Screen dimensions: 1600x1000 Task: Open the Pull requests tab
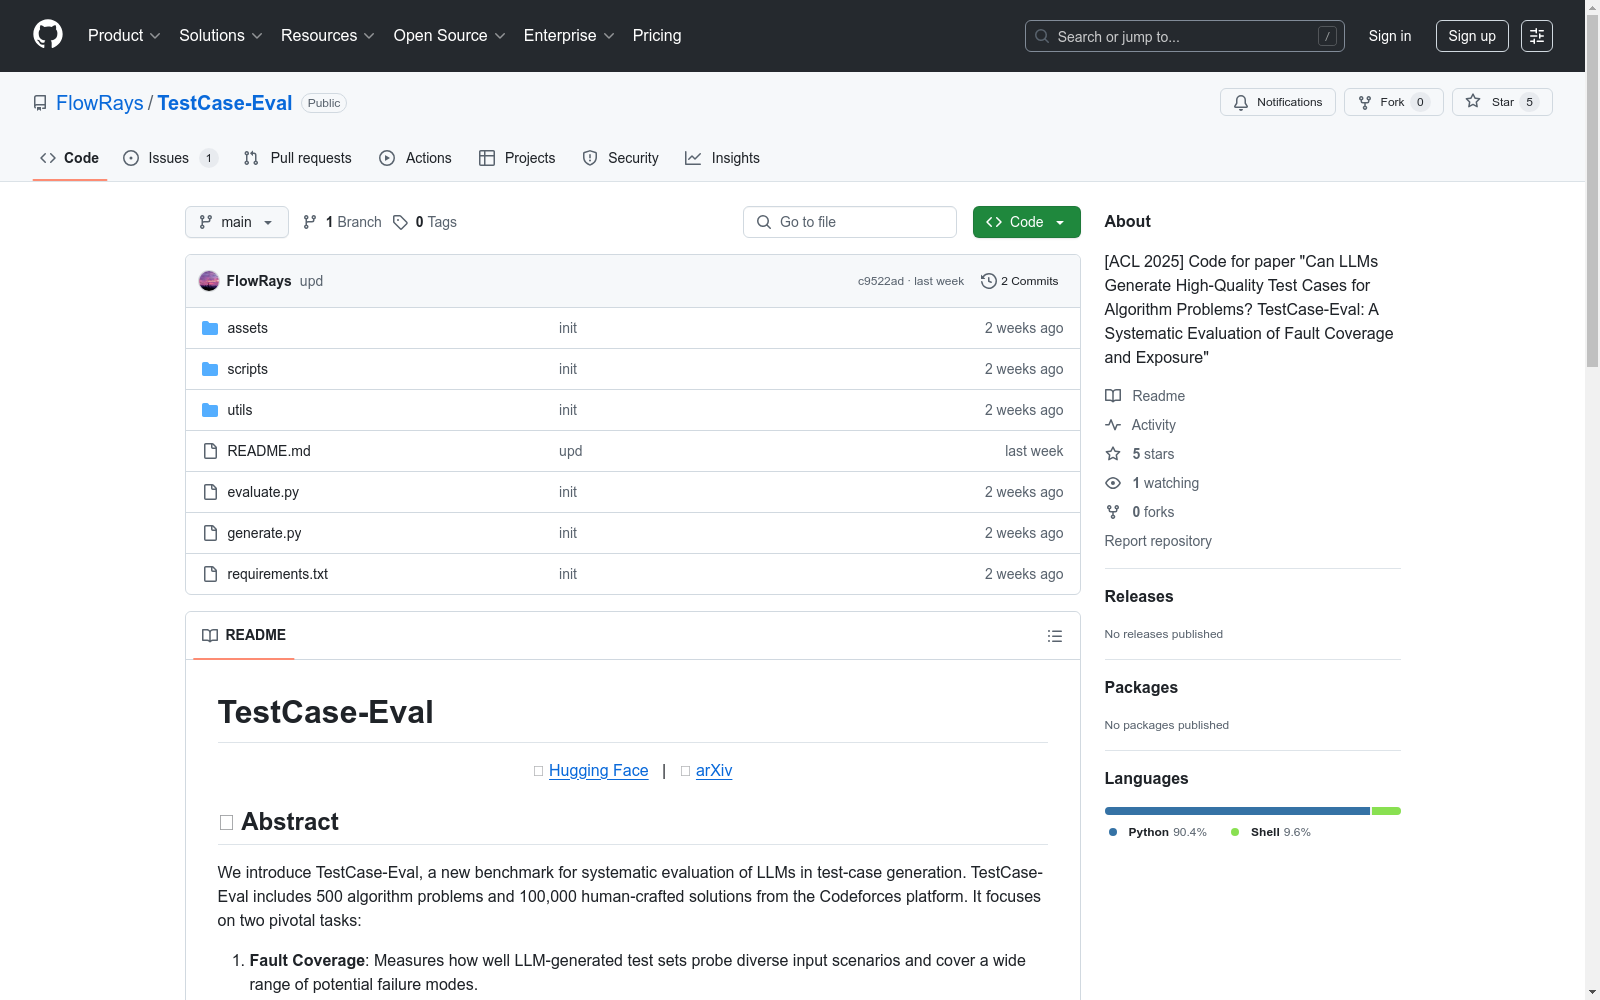[x=297, y=158]
